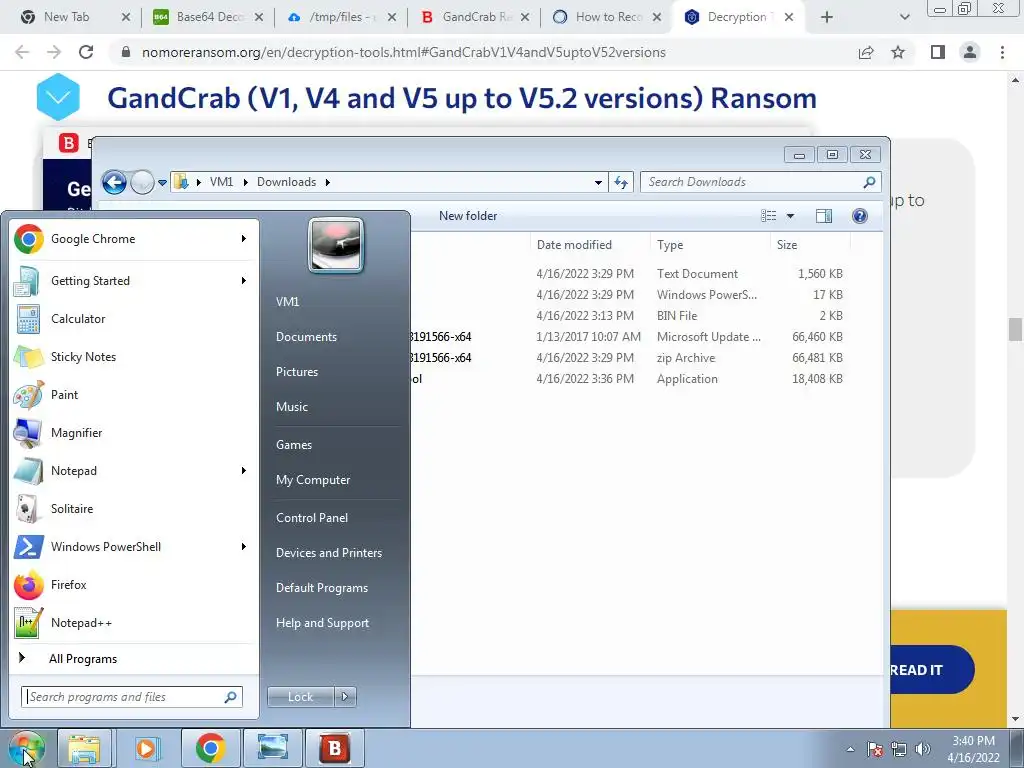
Task: Click the Windows Start orb
Action: click(x=26, y=748)
